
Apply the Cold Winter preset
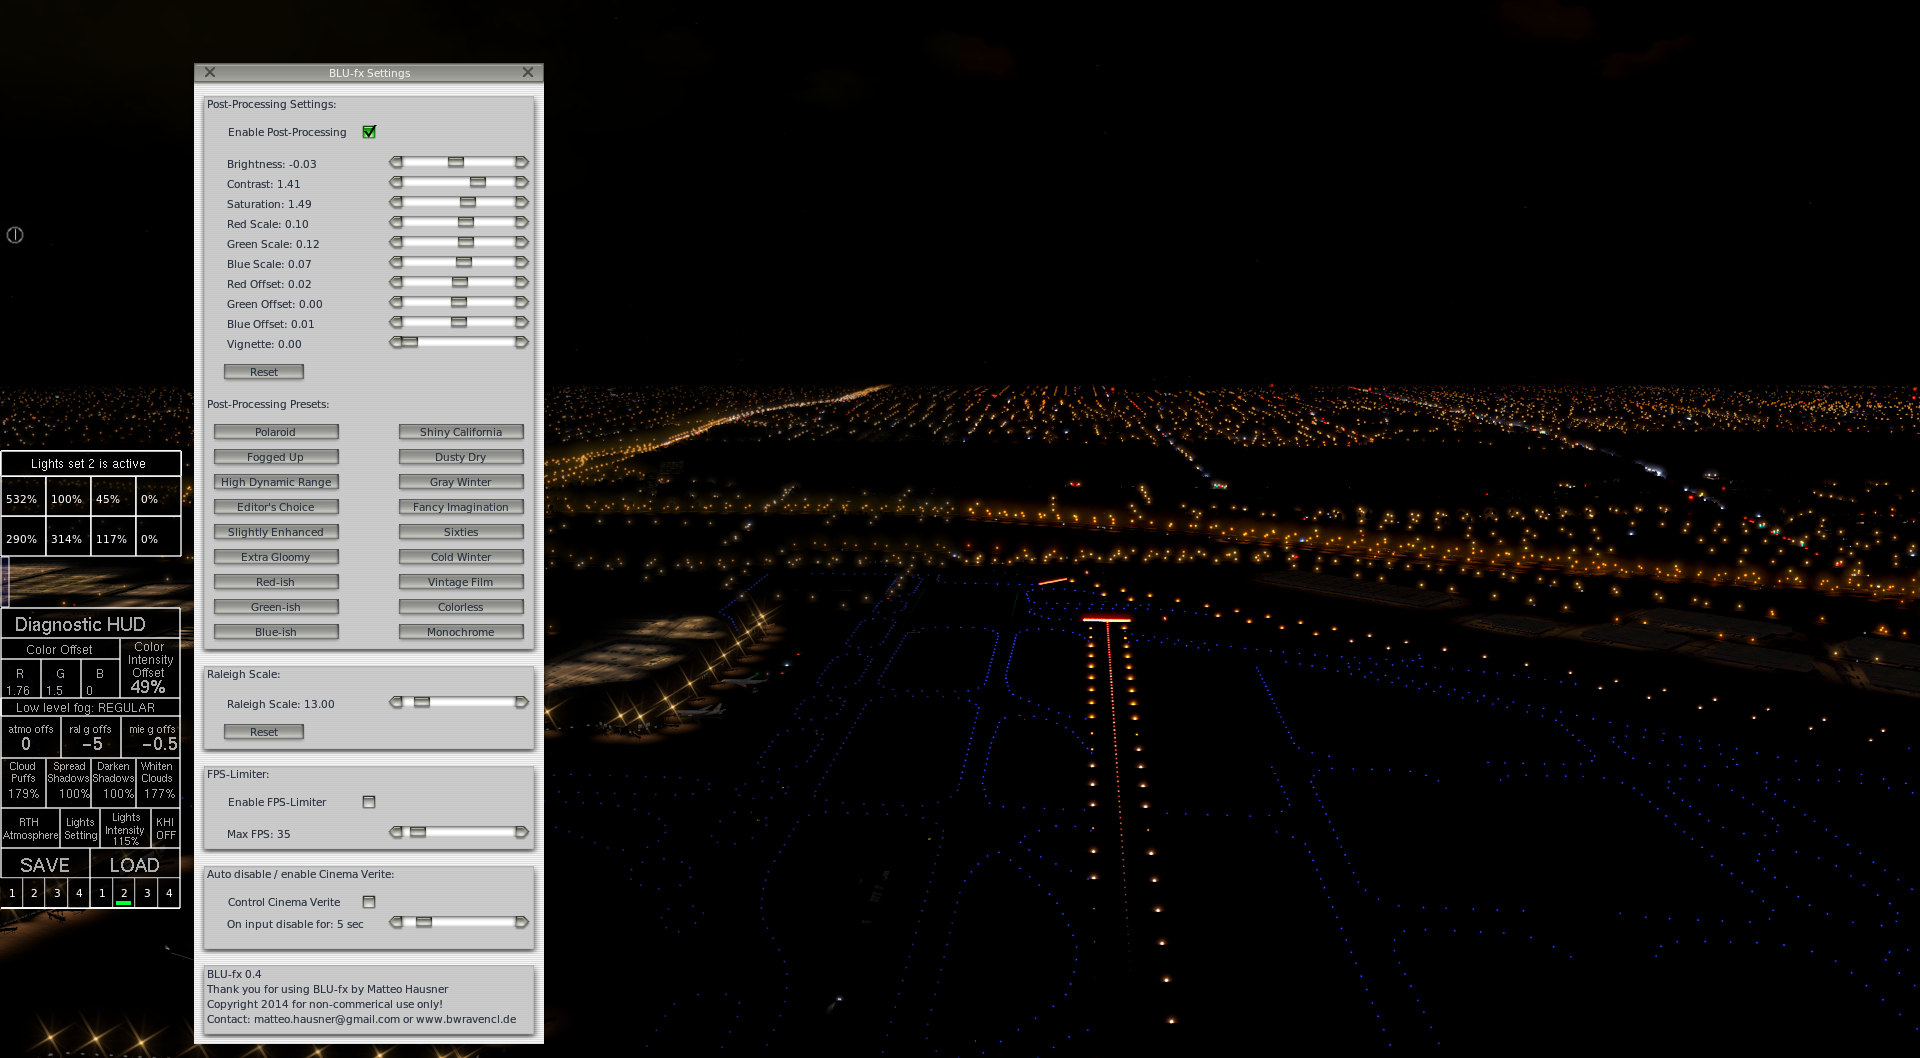point(461,557)
